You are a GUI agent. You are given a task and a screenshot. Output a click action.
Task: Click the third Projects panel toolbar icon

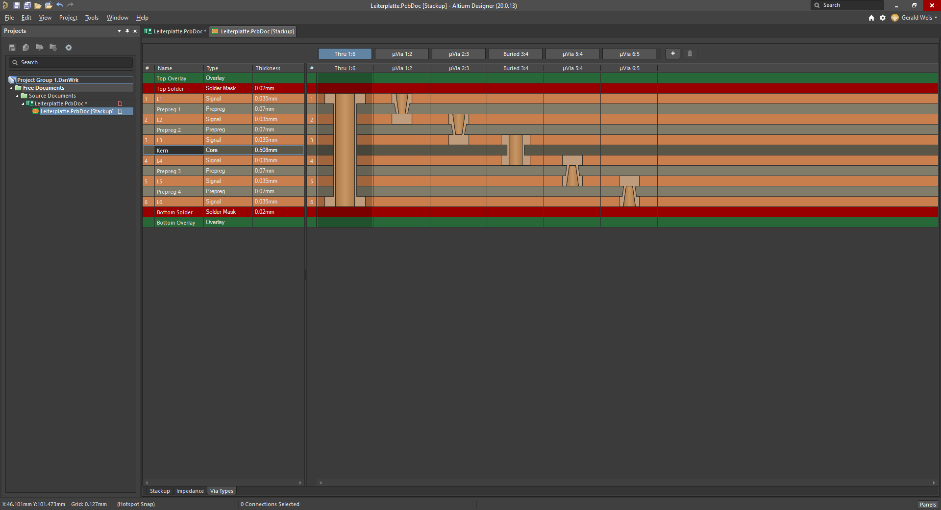click(x=40, y=47)
